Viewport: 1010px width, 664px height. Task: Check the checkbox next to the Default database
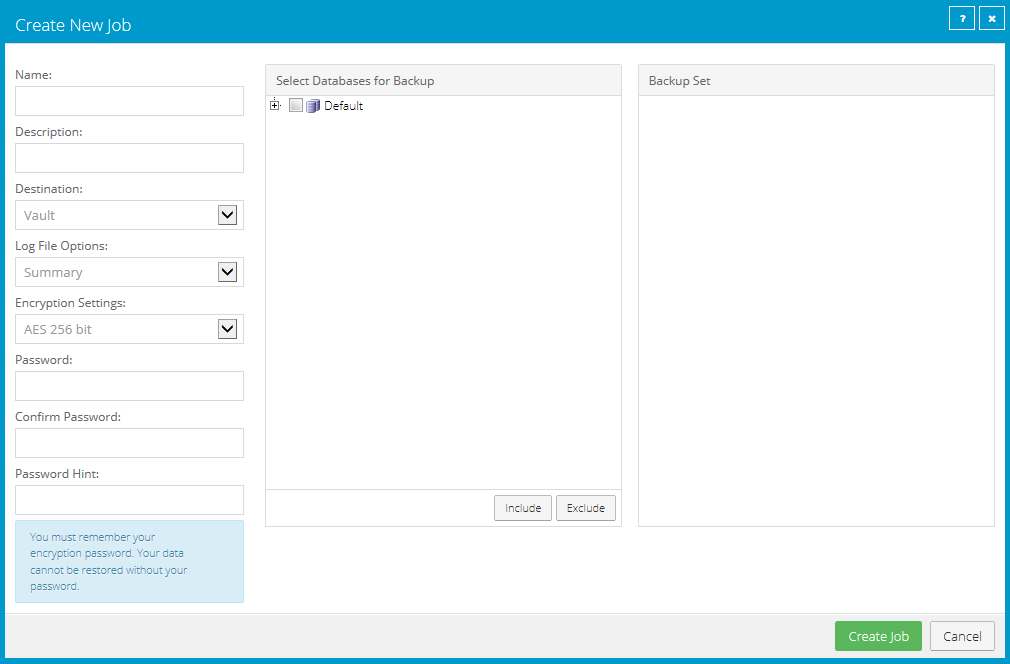295,105
